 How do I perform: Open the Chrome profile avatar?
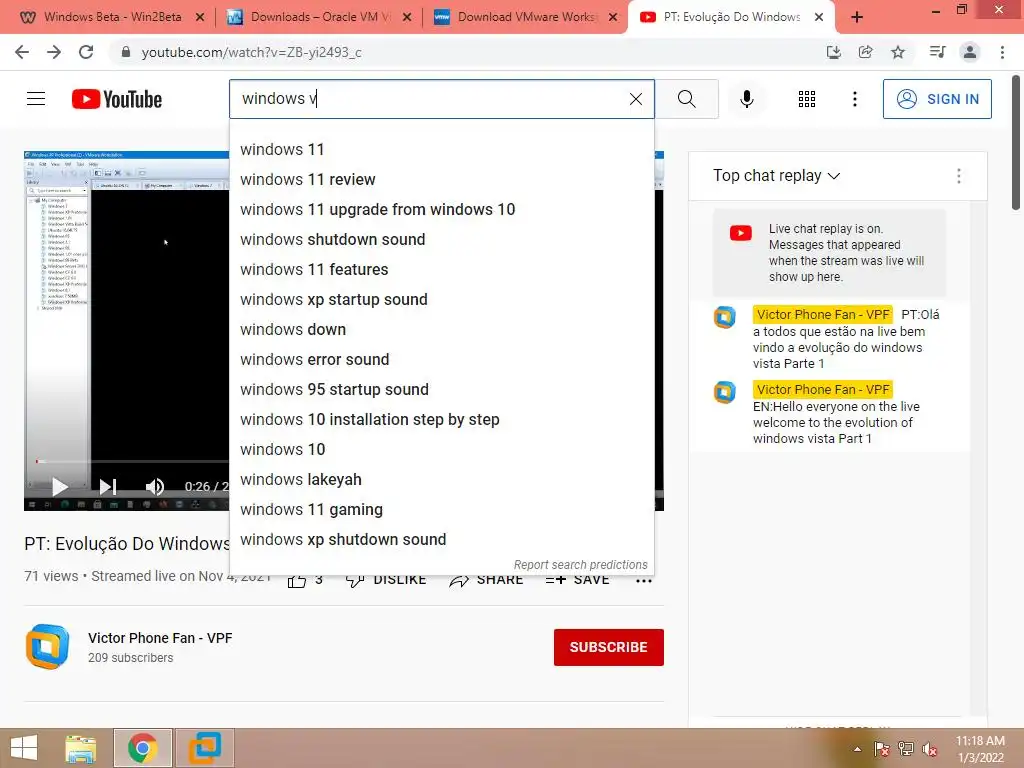point(970,52)
